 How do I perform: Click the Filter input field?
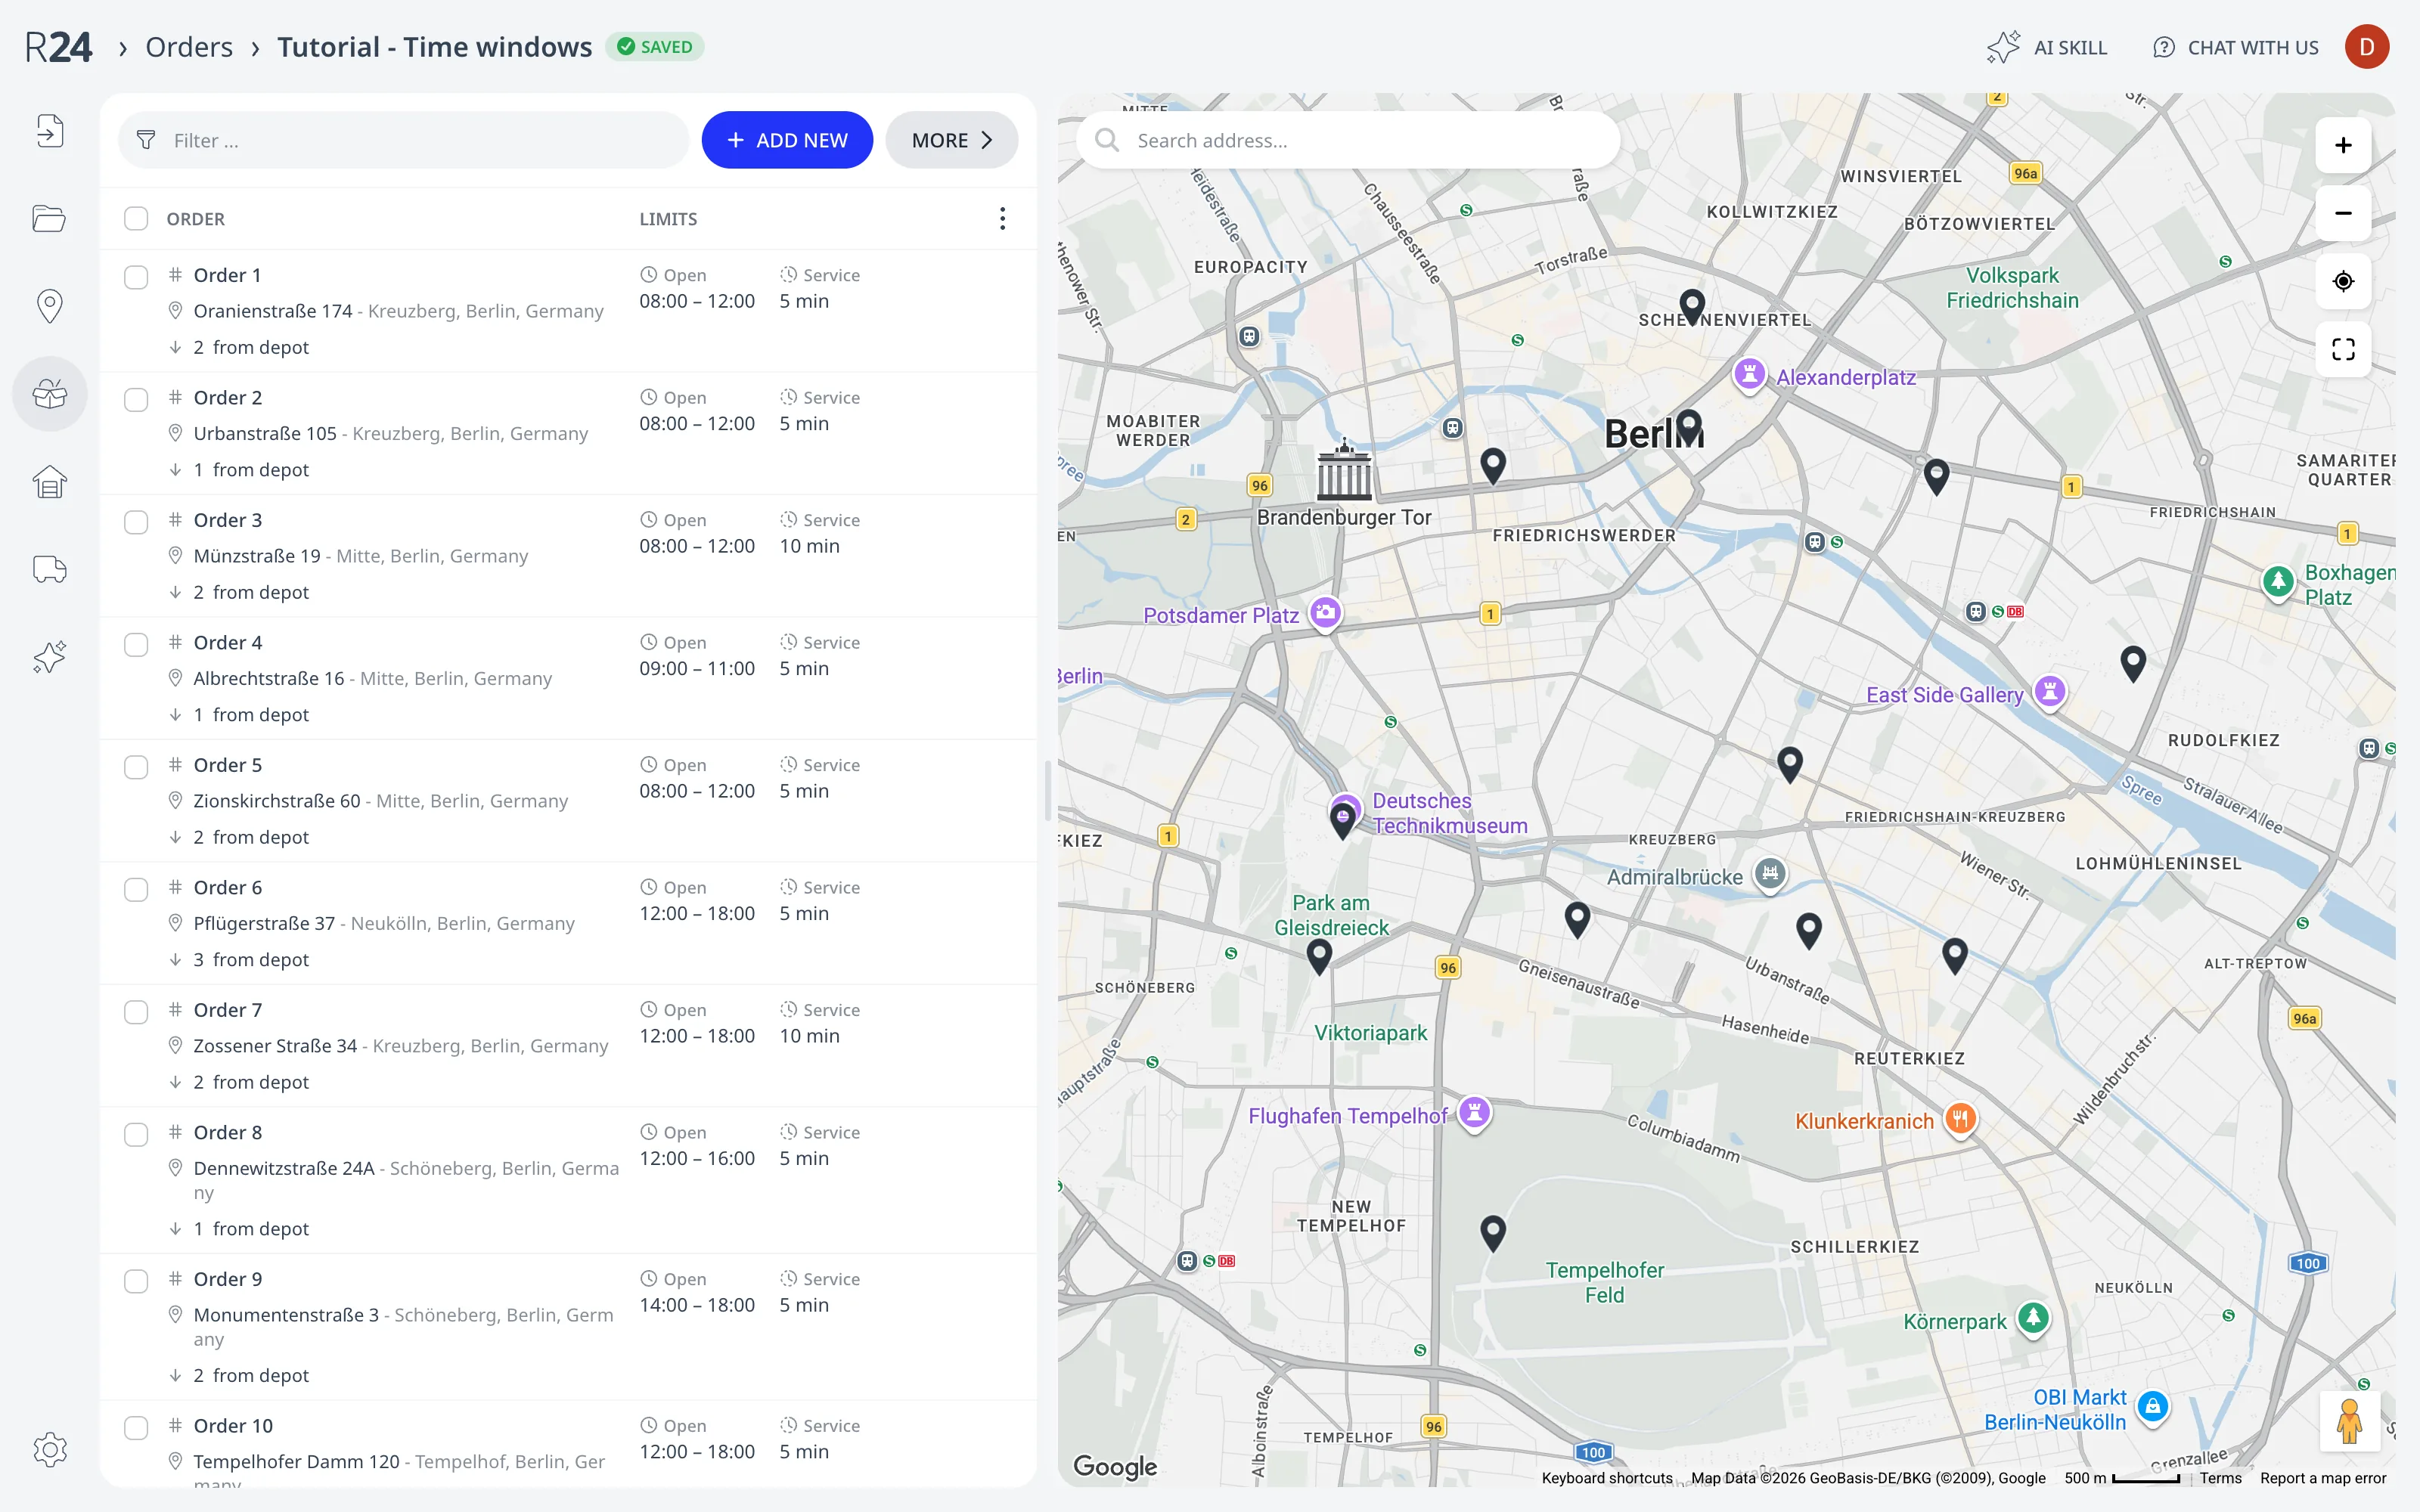pos(403,140)
